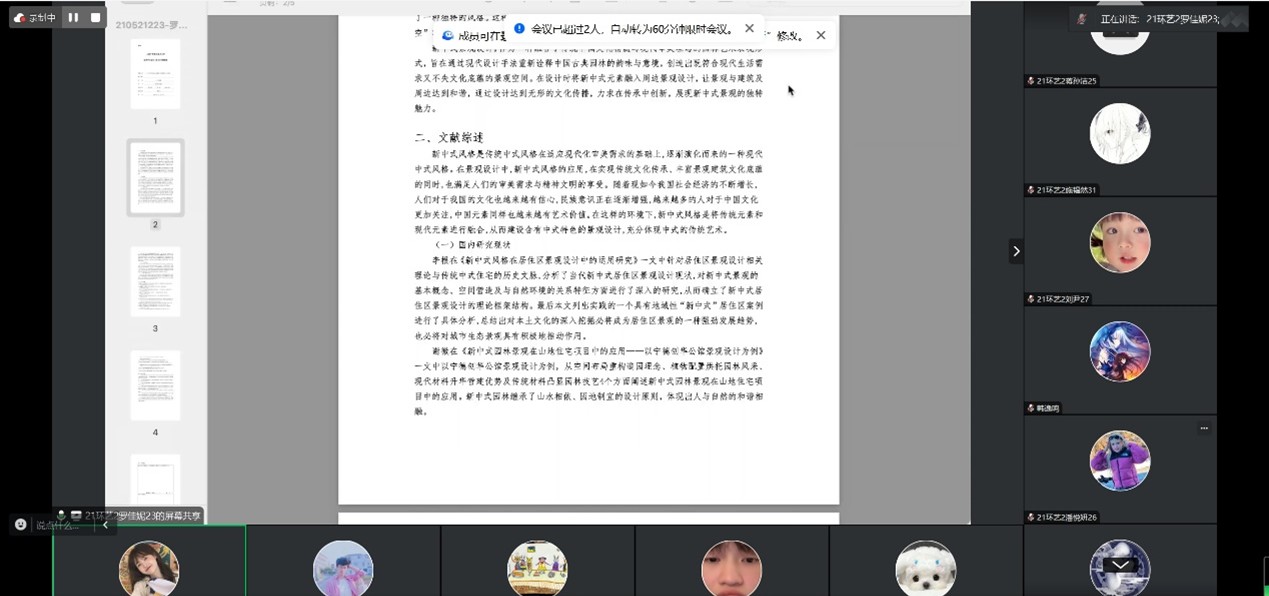Click screen share icon in sharing label

coord(75,515)
